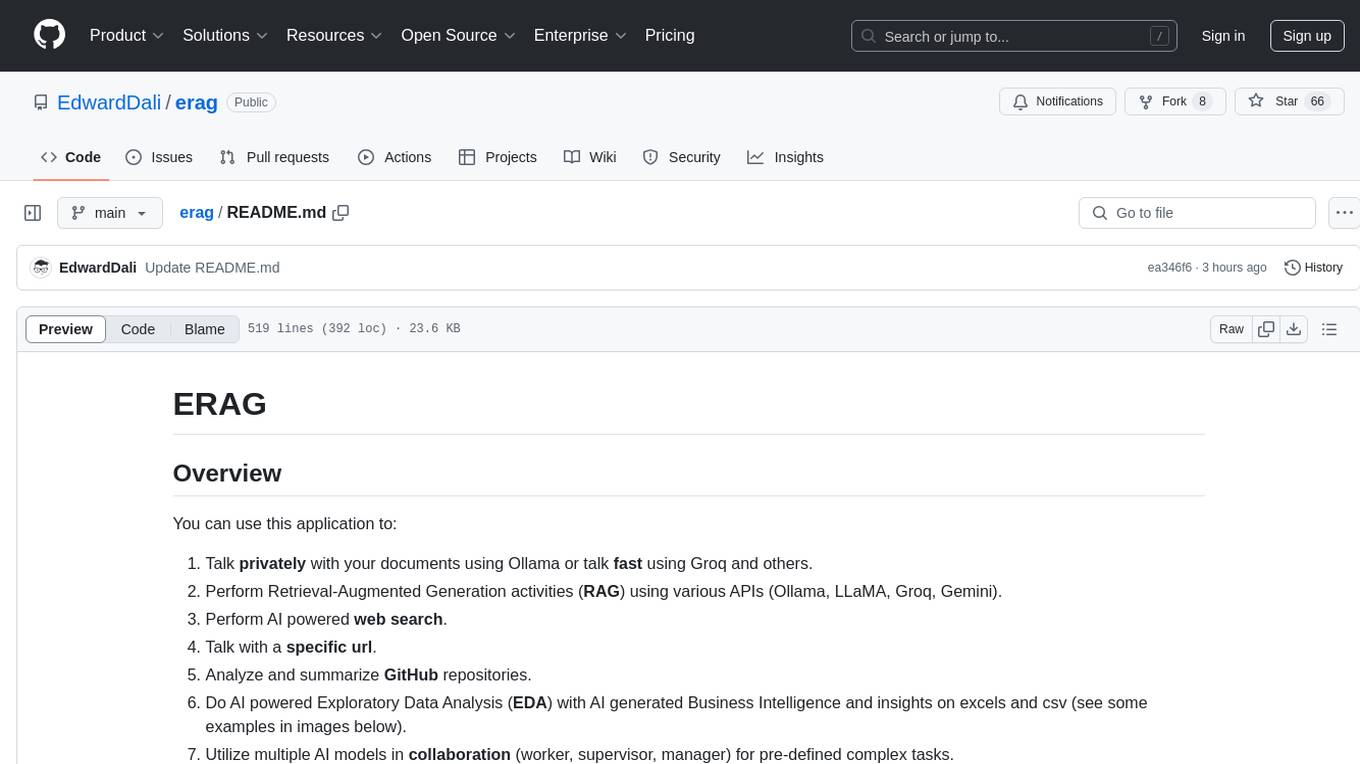Viewport: 1360px width, 764px height.
Task: Fork the repository
Action: 1175,102
